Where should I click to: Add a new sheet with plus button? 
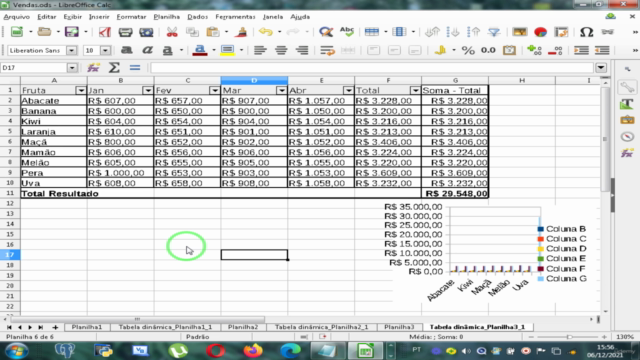(x=56, y=327)
